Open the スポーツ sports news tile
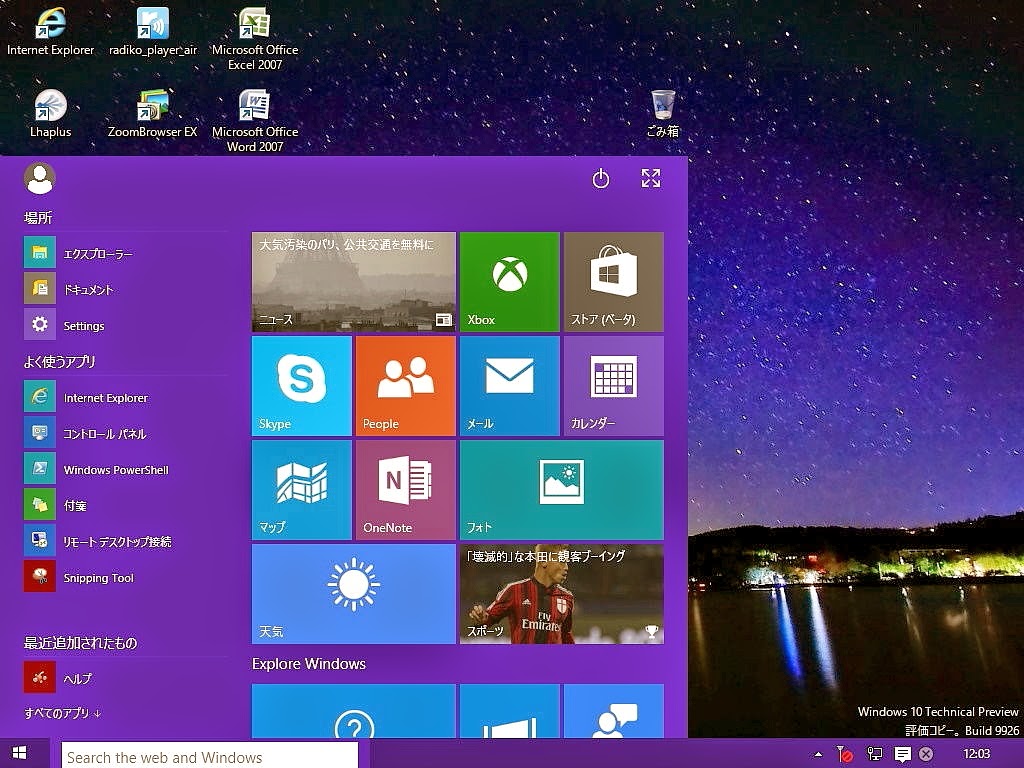The height and width of the screenshot is (768, 1024). (562, 594)
